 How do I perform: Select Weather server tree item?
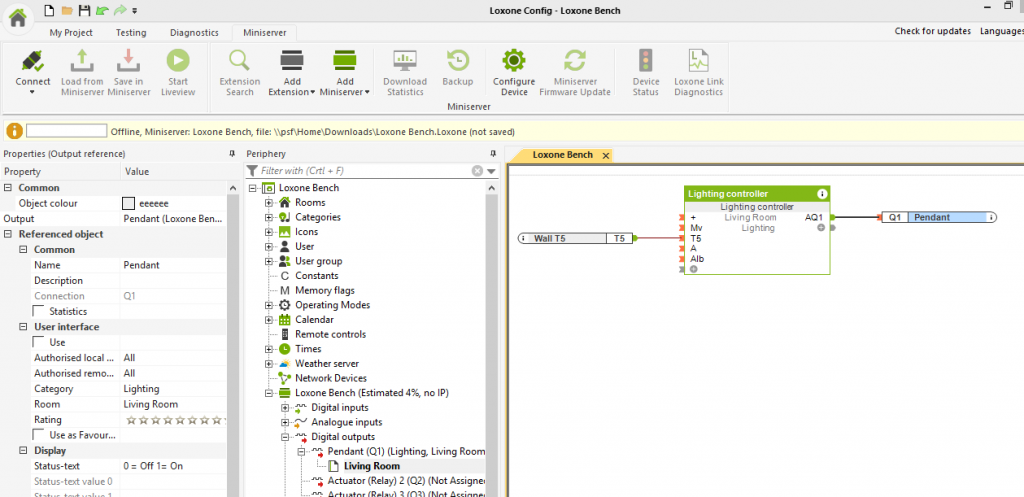tap(327, 363)
